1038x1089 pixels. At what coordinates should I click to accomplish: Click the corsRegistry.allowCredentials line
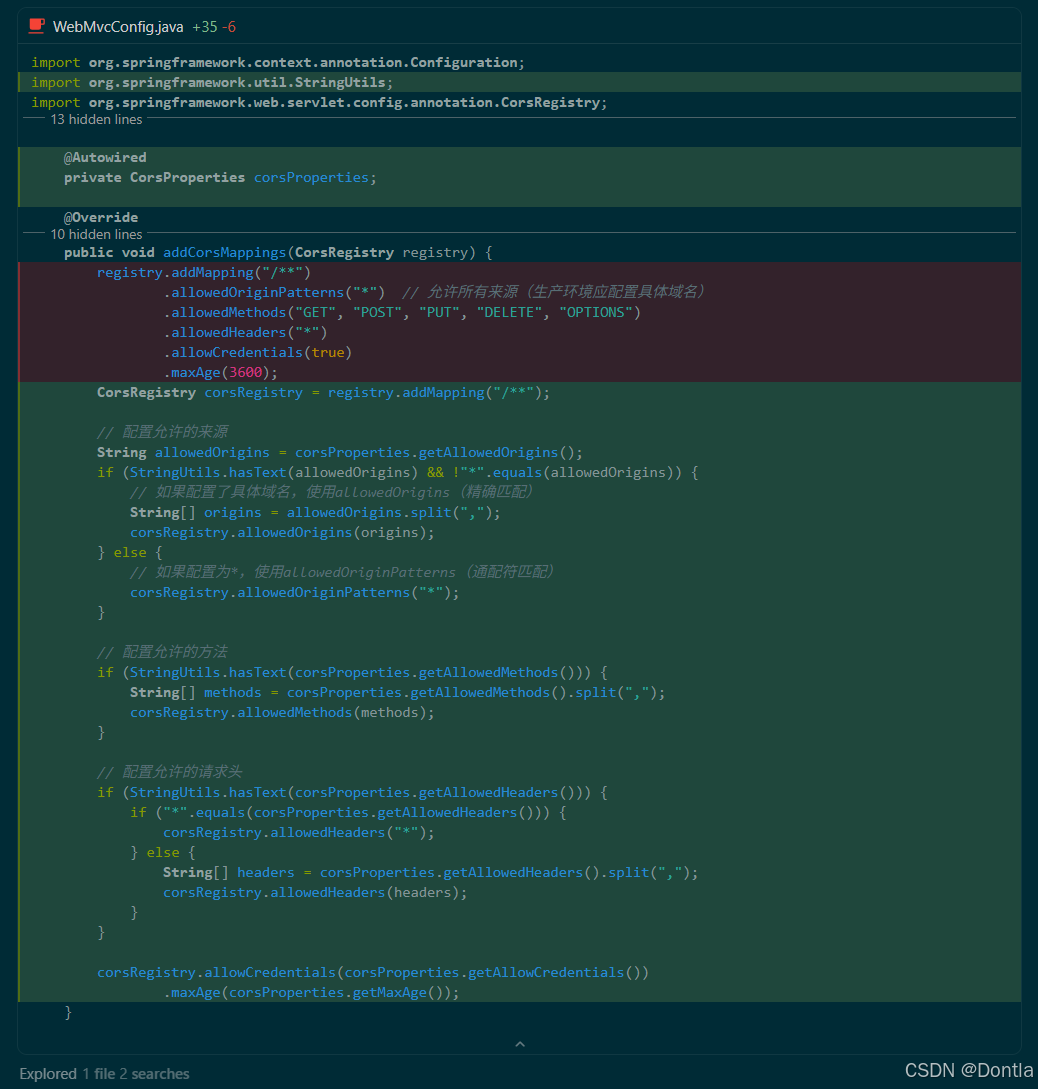point(373,972)
